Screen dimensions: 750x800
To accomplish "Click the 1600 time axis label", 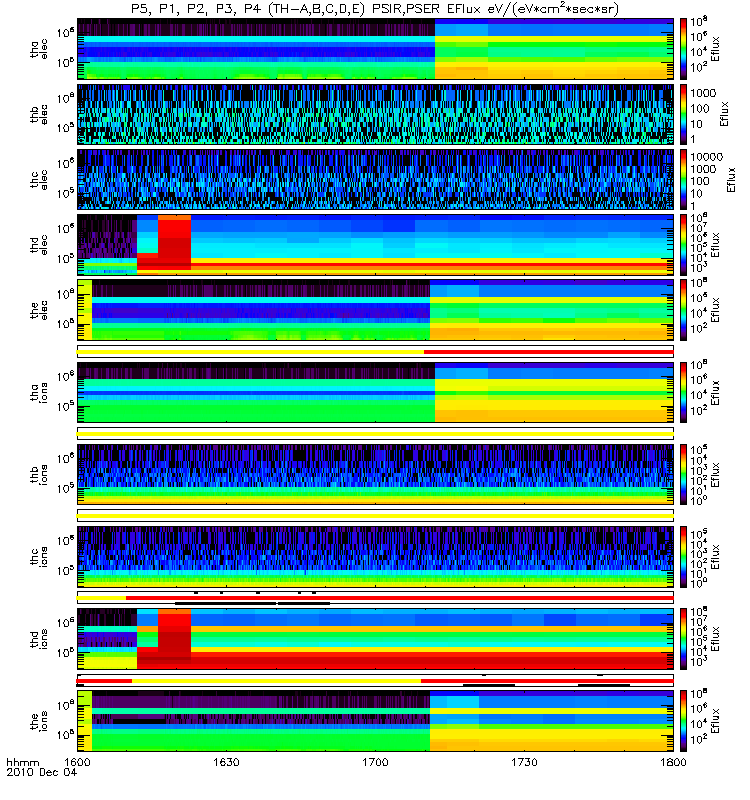I will [x=77, y=762].
